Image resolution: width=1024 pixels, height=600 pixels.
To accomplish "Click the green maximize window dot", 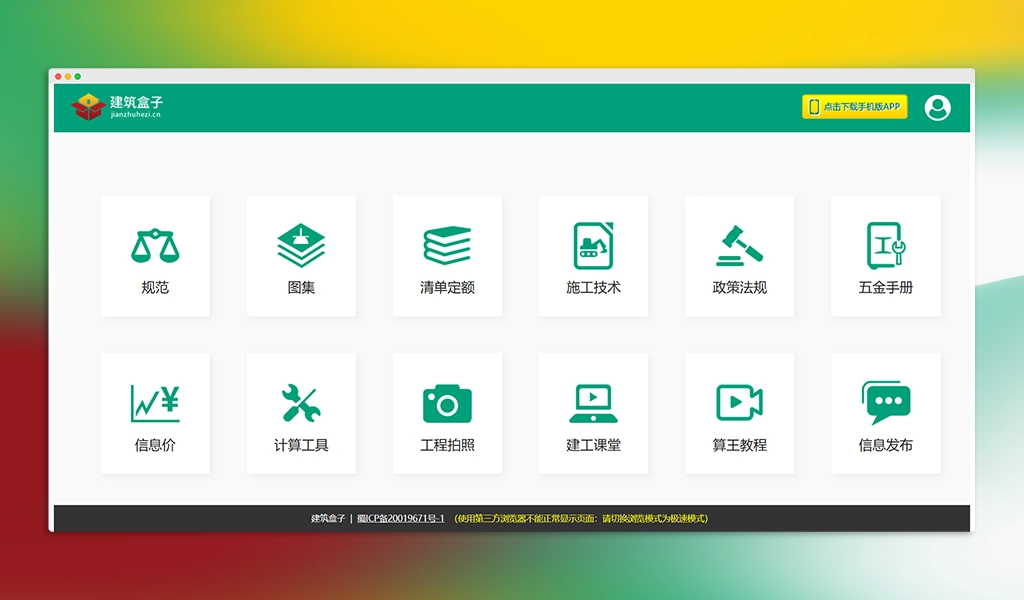I will coord(78,76).
